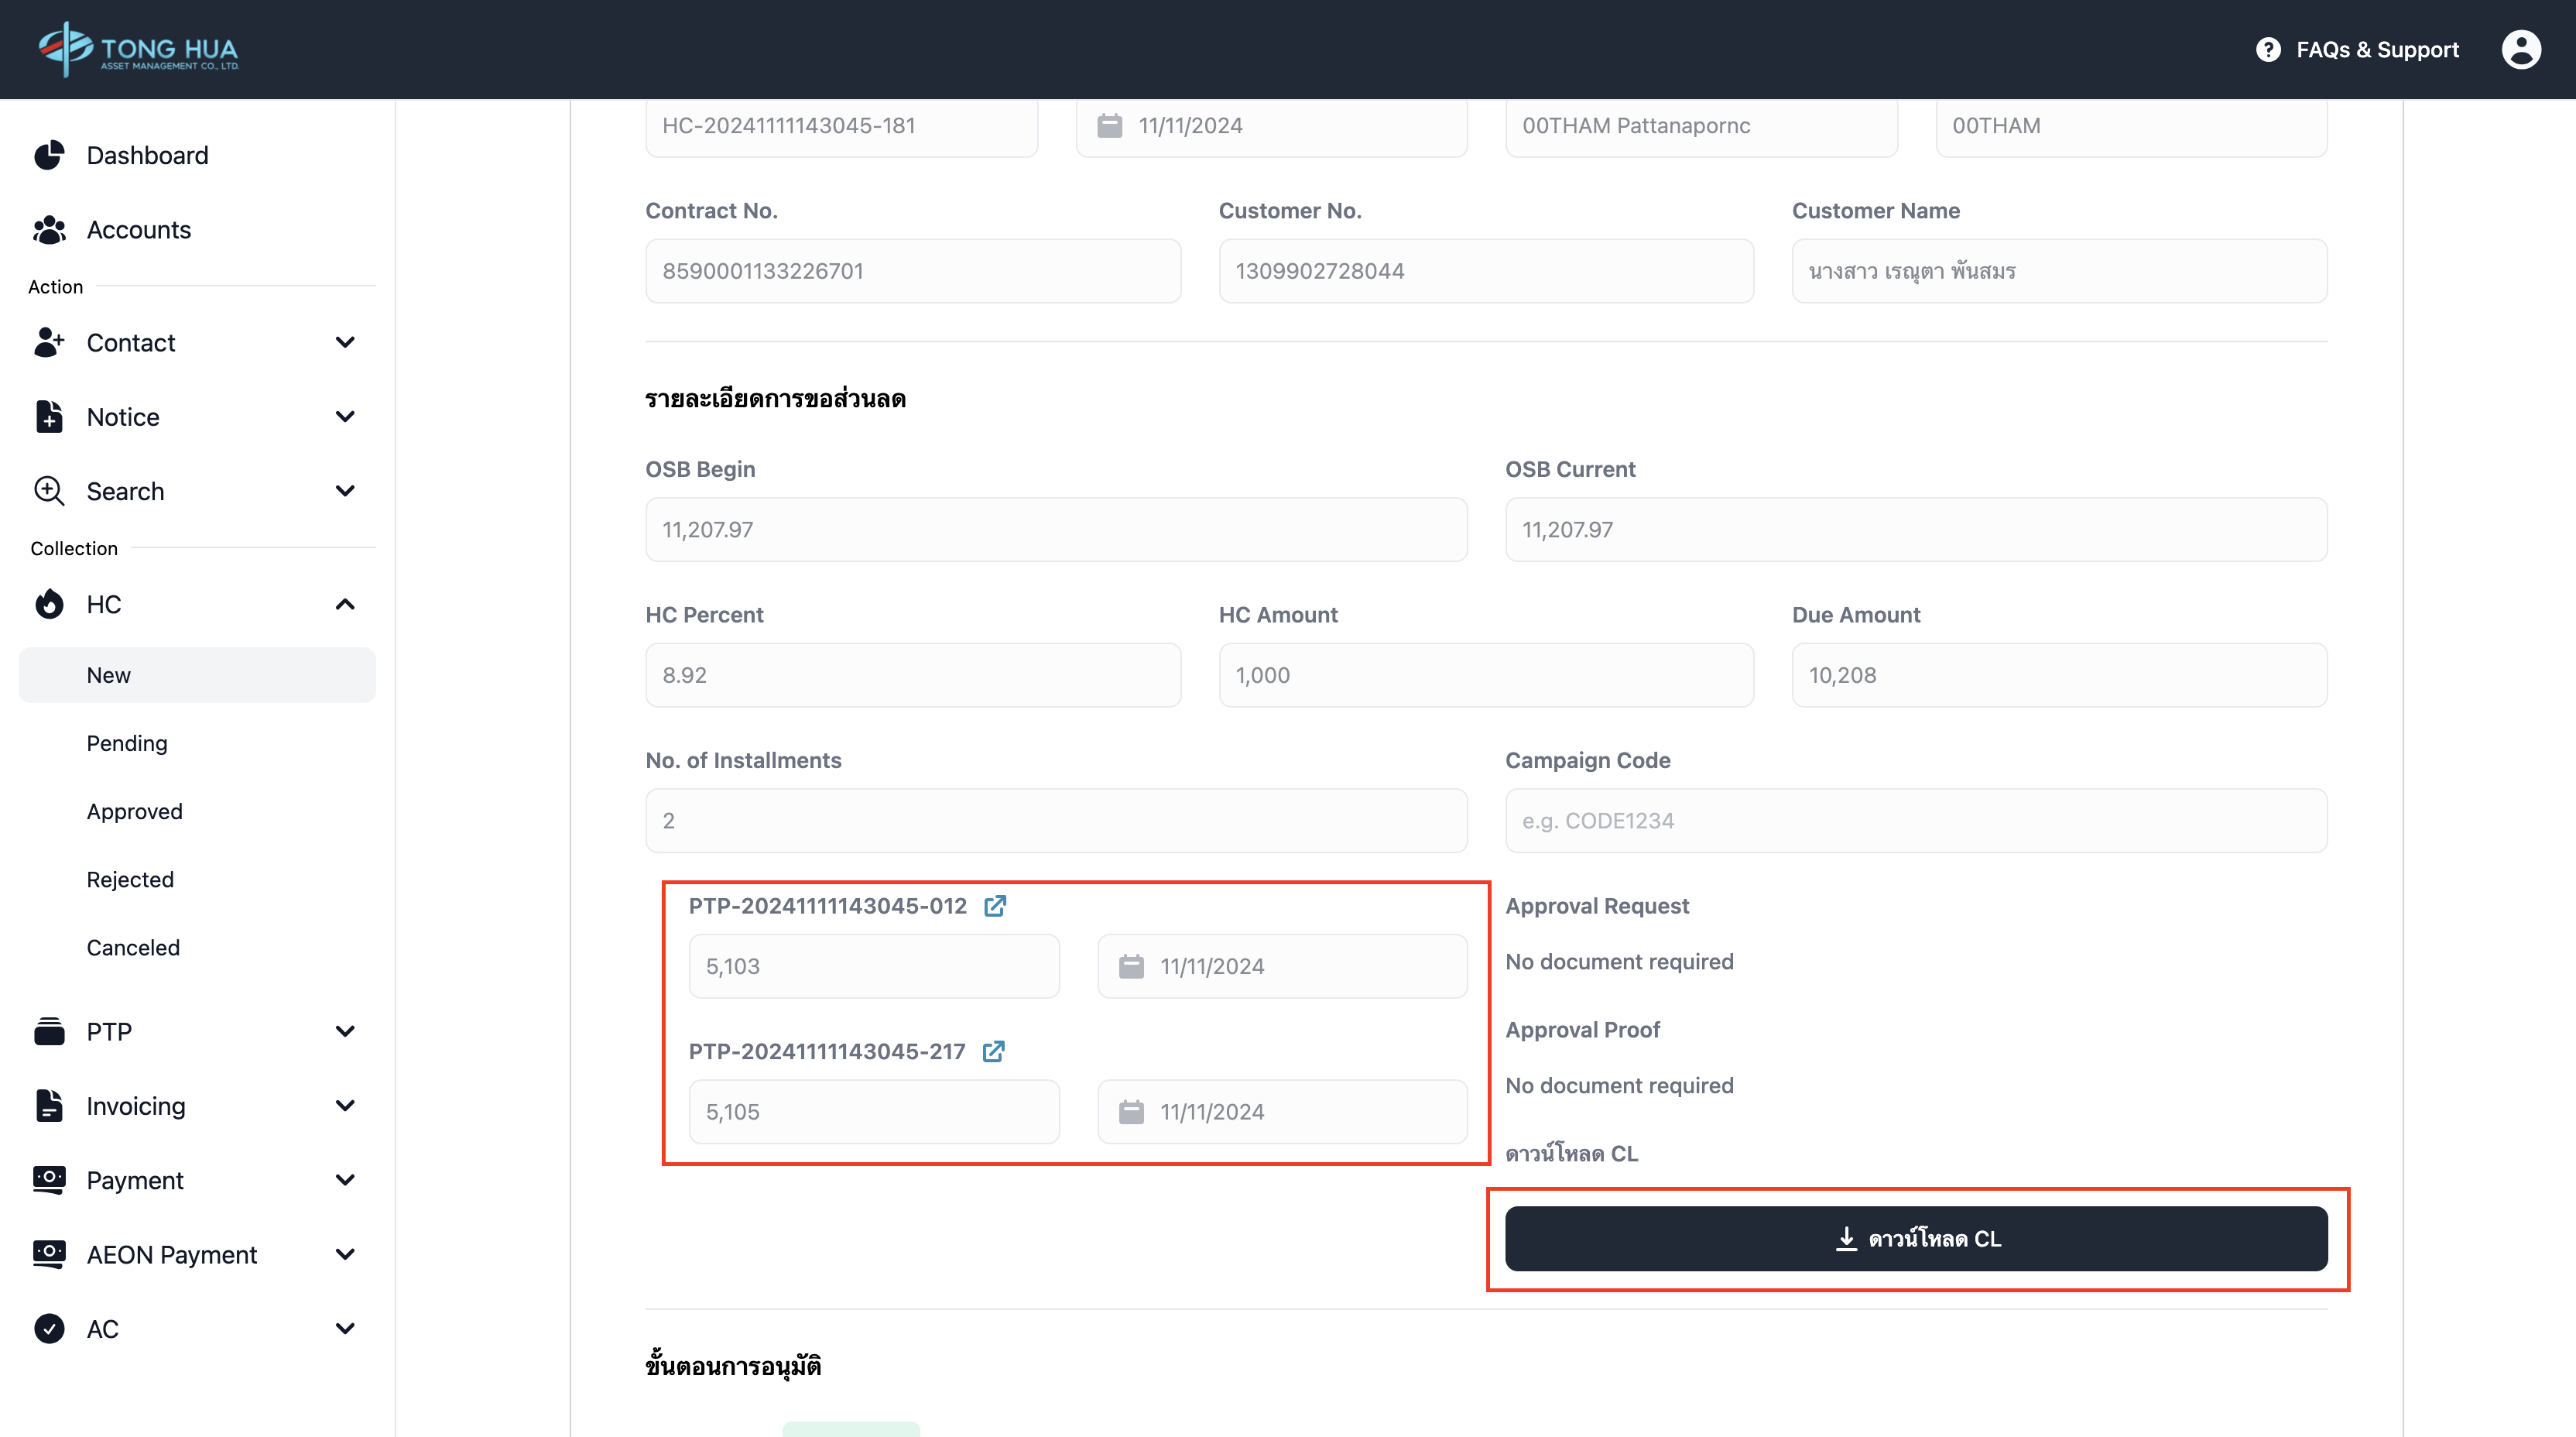Click the Campaign Code input field
The height and width of the screenshot is (1437, 2576).
1915,821
